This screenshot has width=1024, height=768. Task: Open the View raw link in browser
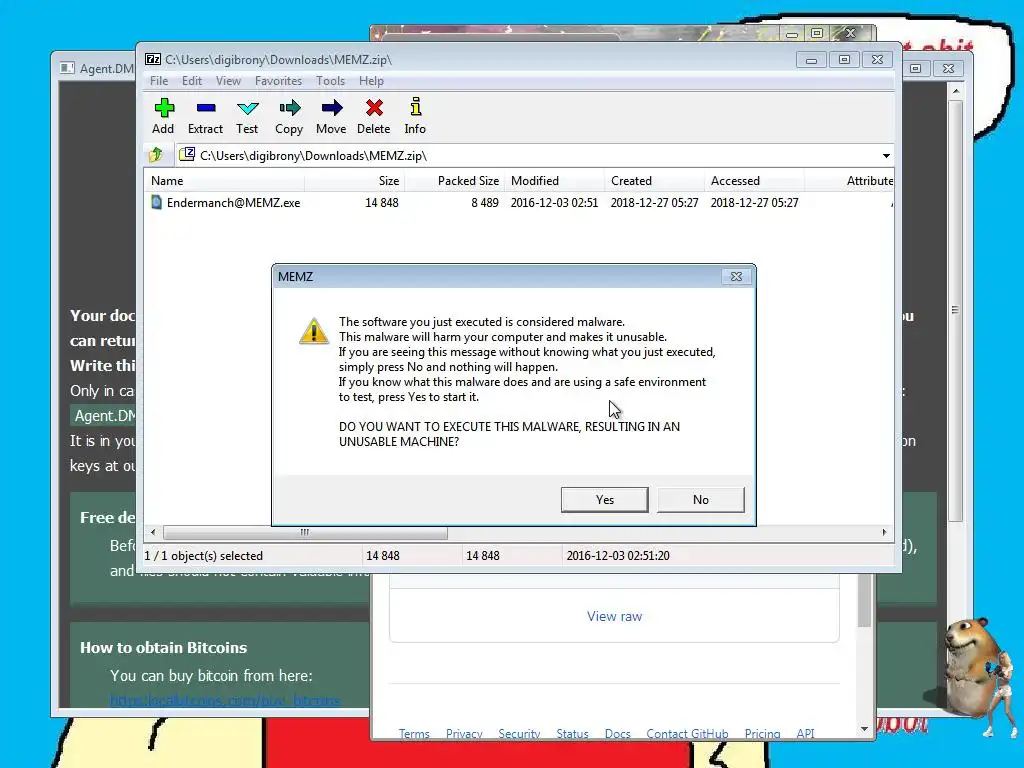(x=615, y=616)
